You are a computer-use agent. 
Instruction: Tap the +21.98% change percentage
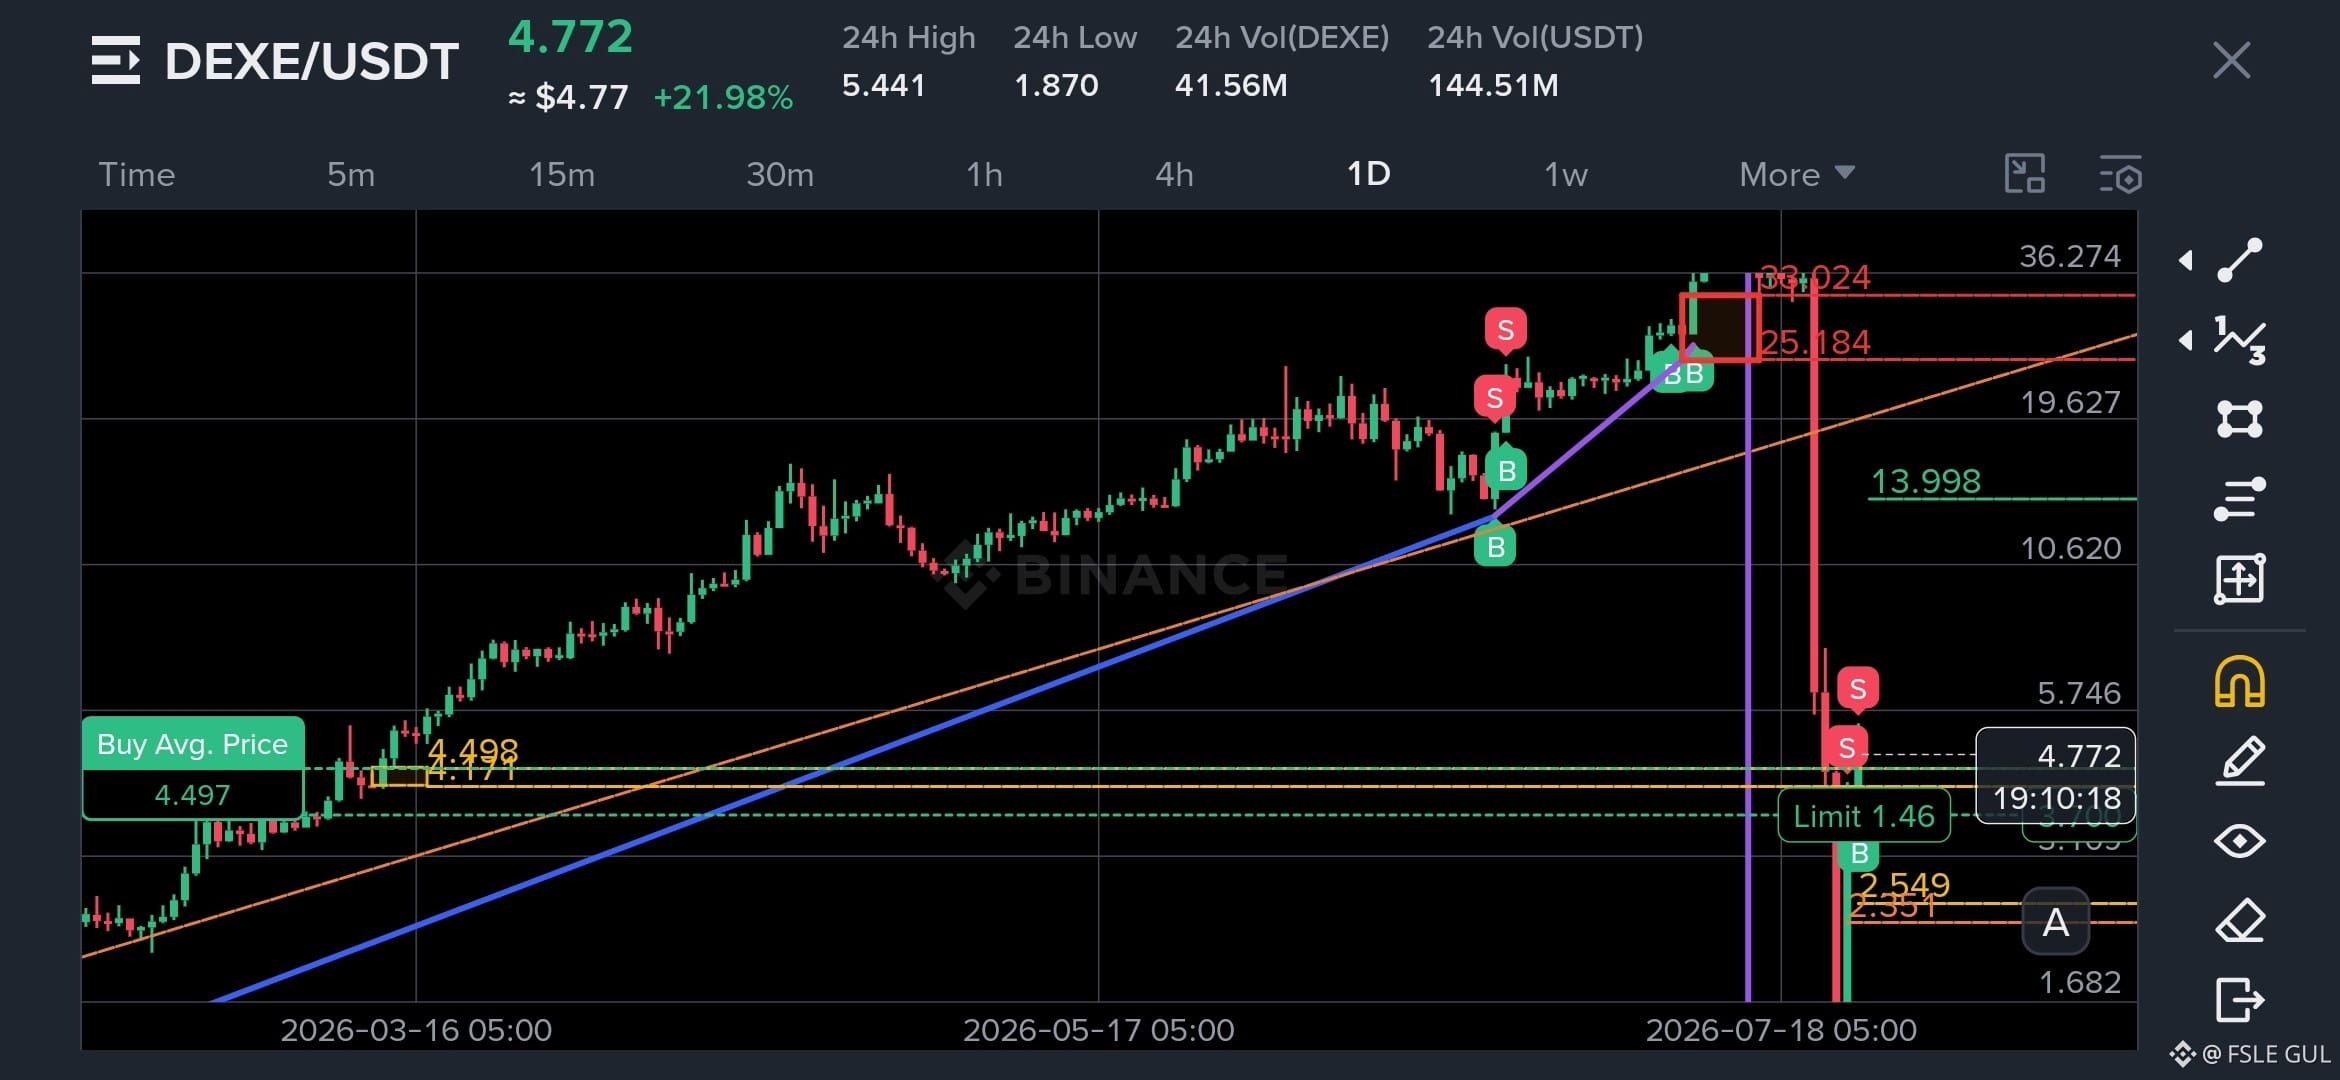coord(723,97)
